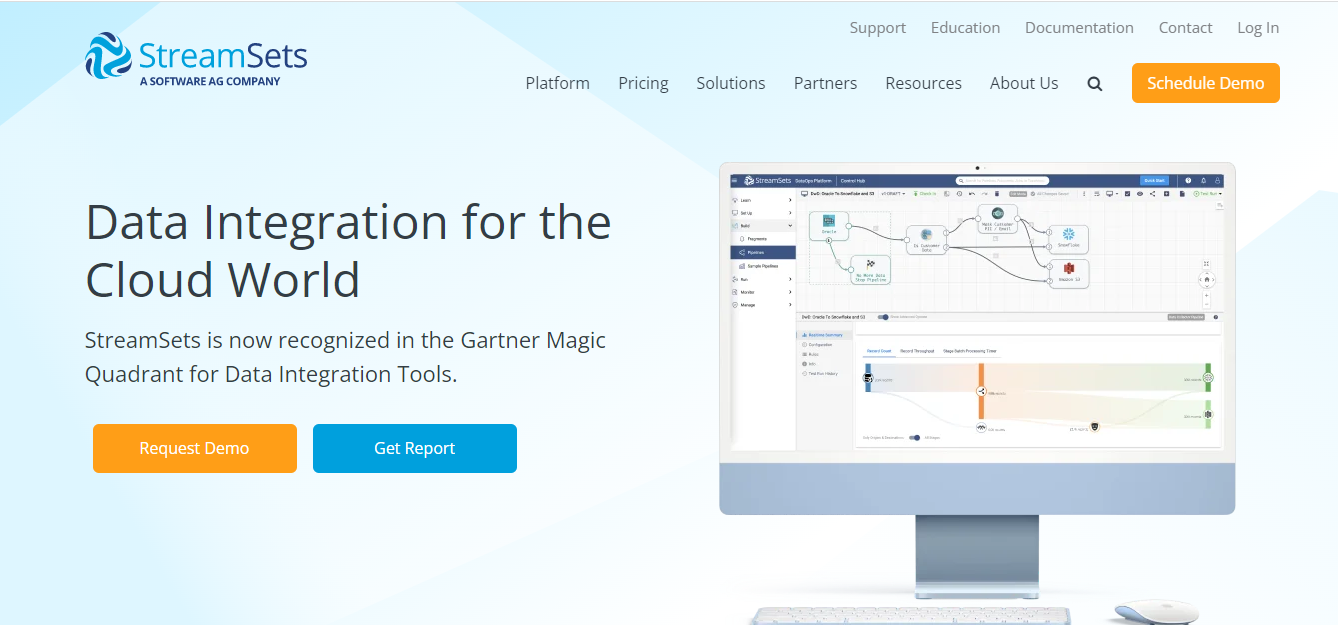This screenshot has height=625, width=1338.
Task: Open the website search magnifier icon
Action: point(1095,84)
